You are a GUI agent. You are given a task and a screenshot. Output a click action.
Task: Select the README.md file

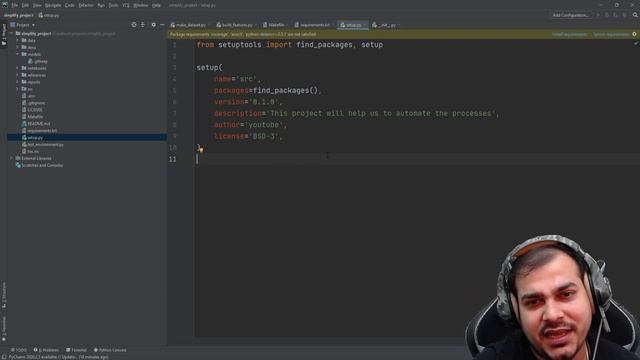(x=36, y=124)
